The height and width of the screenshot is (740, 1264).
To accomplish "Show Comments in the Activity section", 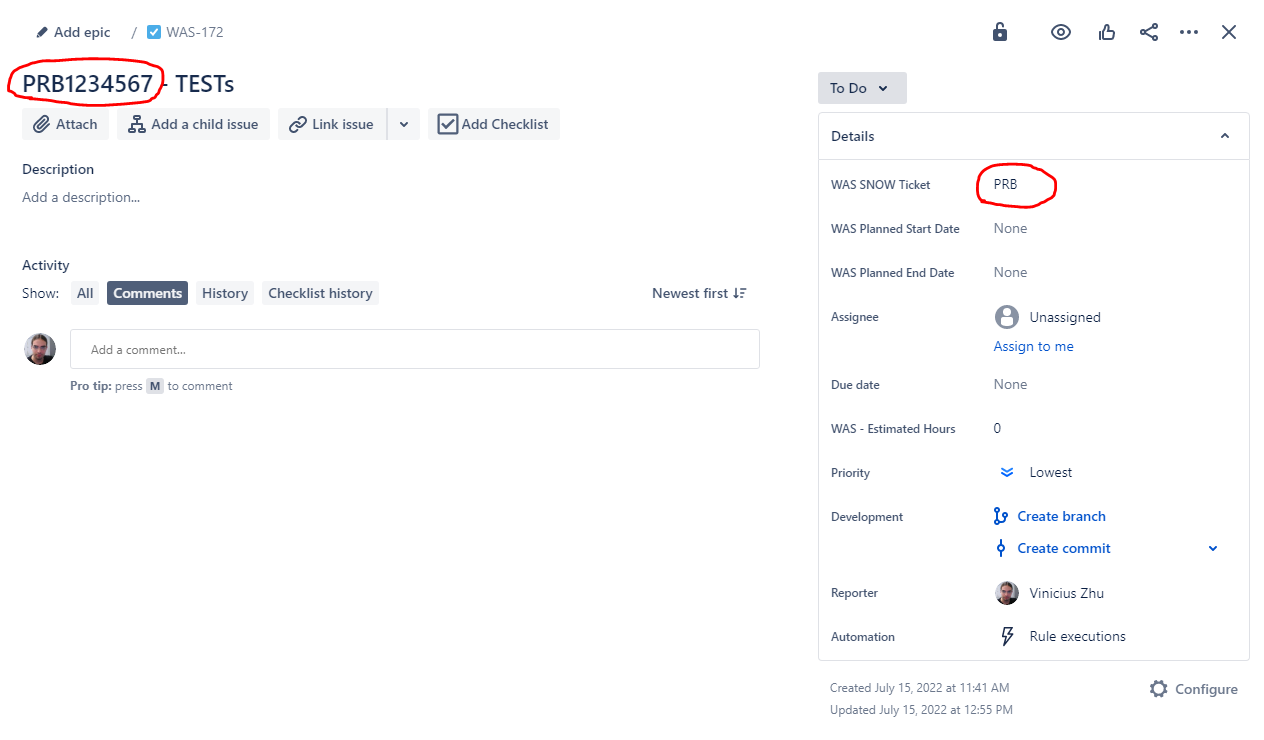I will click(x=147, y=292).
